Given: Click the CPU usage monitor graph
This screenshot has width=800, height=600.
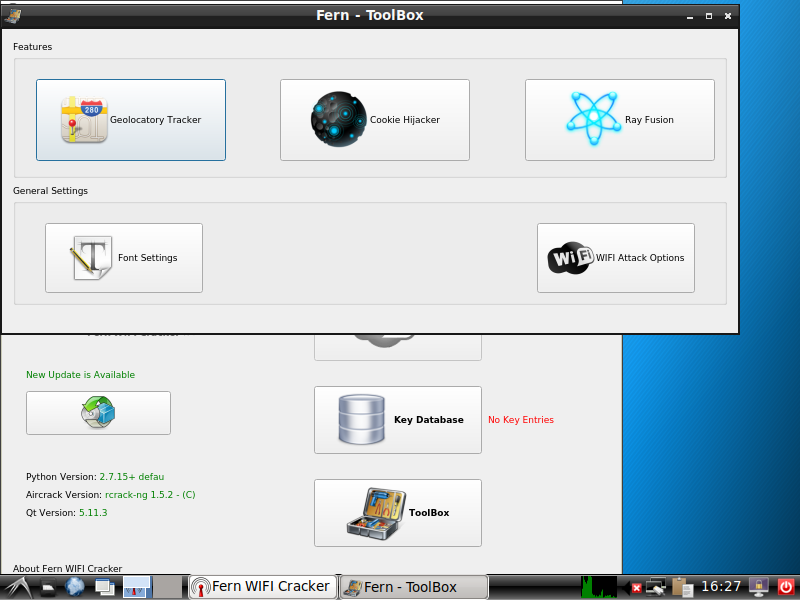Looking at the screenshot, I should (600, 587).
